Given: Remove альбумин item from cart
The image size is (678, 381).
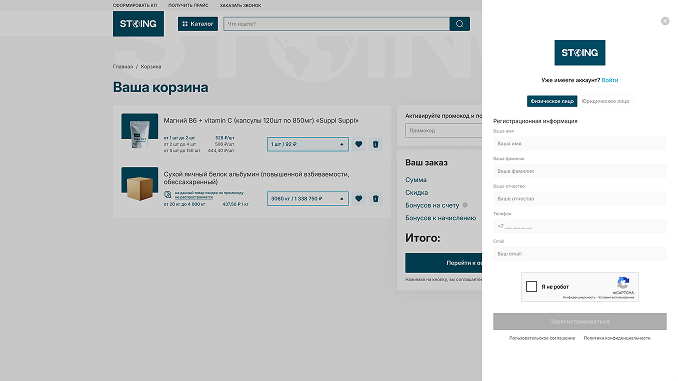Looking at the screenshot, I should 375,199.
